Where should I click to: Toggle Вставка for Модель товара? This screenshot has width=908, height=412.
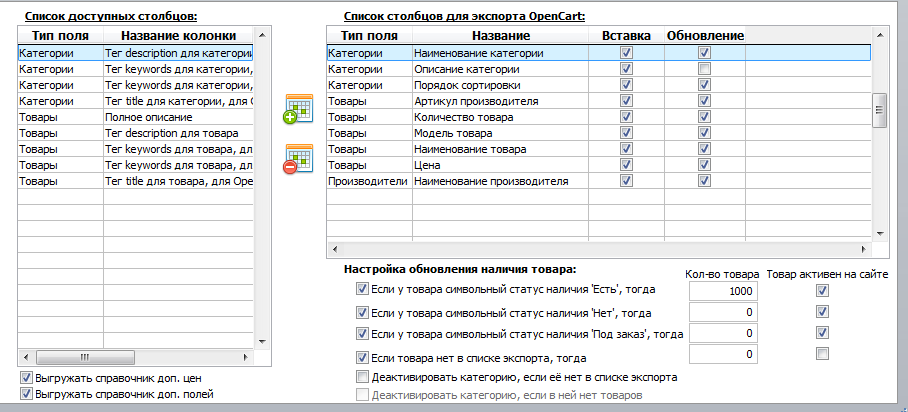click(626, 133)
